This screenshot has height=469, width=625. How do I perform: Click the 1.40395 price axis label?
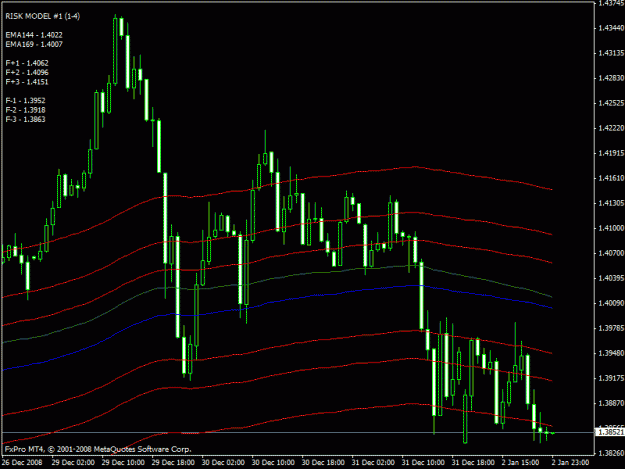[x=611, y=278]
